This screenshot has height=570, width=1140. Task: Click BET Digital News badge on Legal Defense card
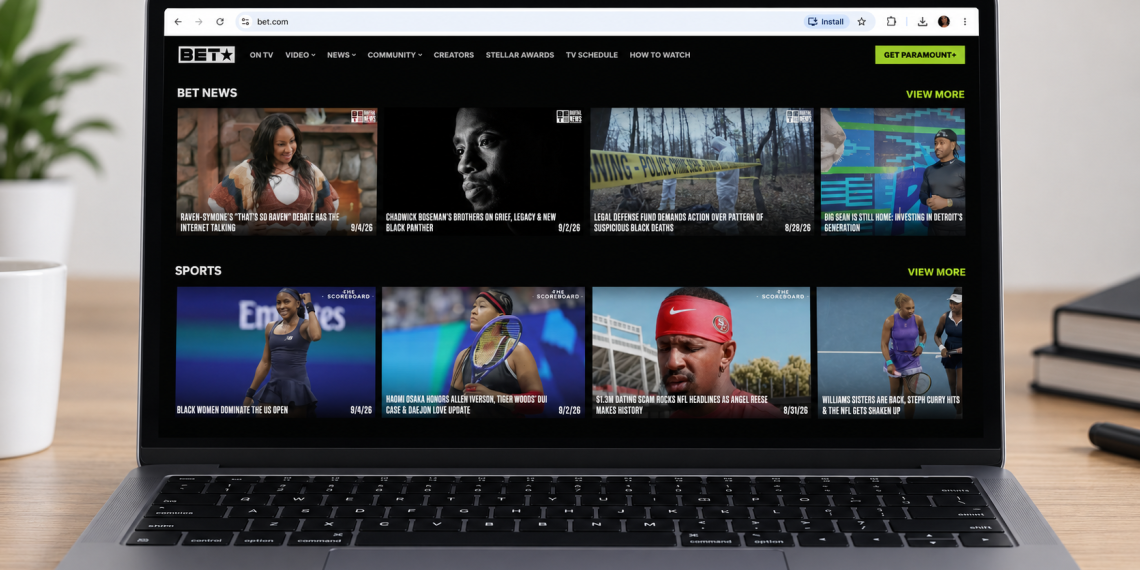pyautogui.click(x=798, y=116)
